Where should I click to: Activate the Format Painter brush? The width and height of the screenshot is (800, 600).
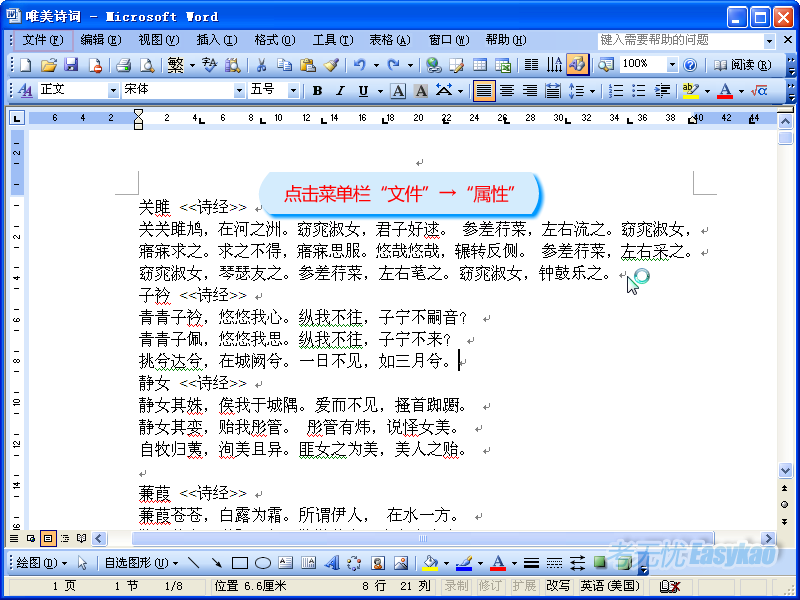click(331, 65)
